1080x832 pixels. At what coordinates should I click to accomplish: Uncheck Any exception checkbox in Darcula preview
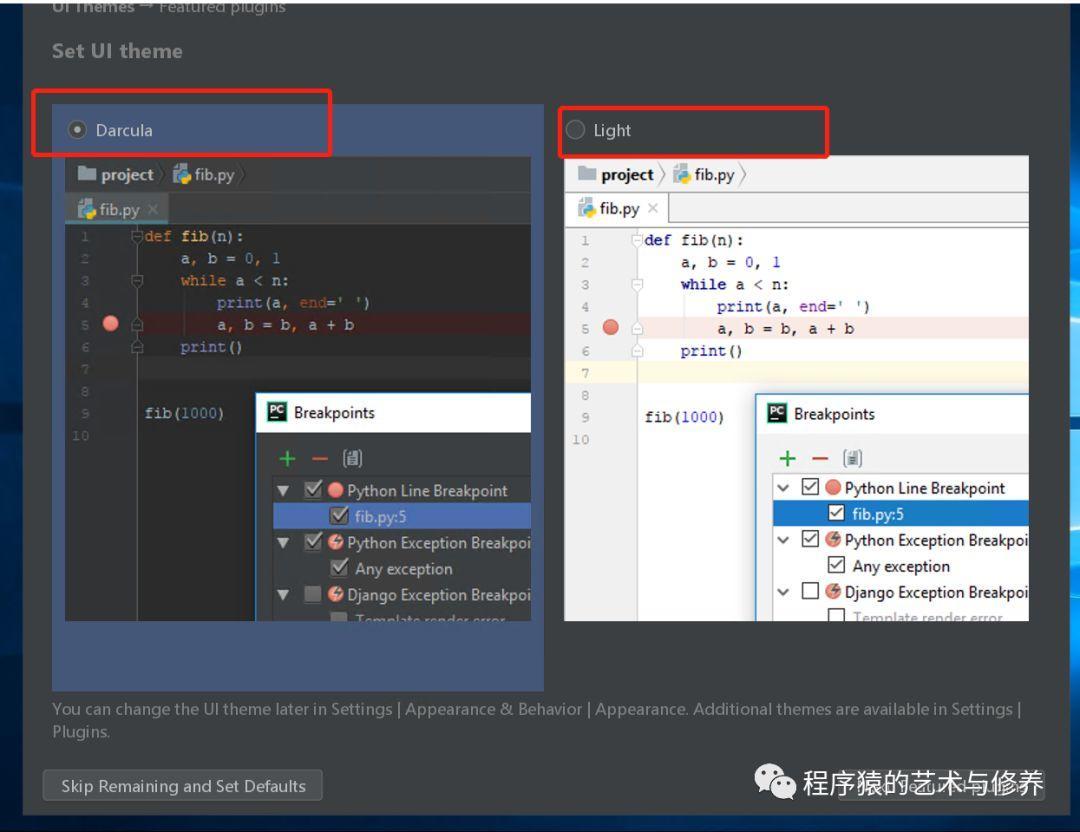tap(339, 568)
